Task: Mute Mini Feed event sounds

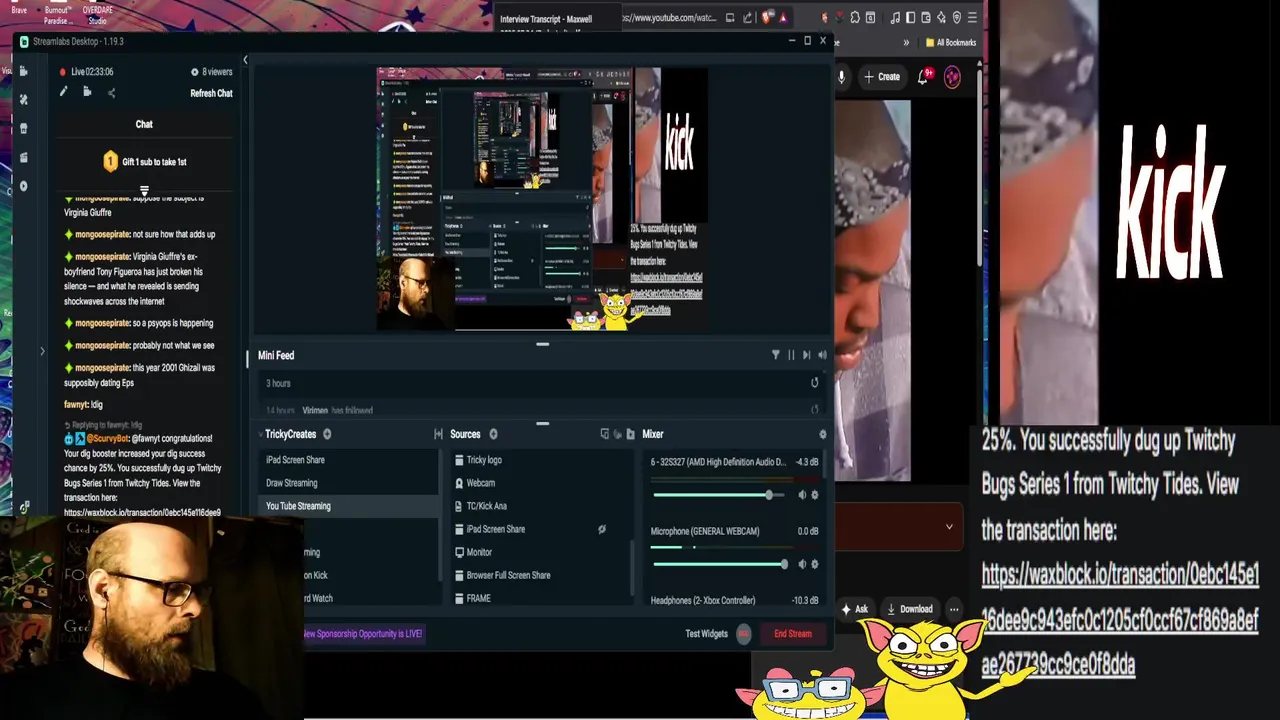Action: coord(822,355)
